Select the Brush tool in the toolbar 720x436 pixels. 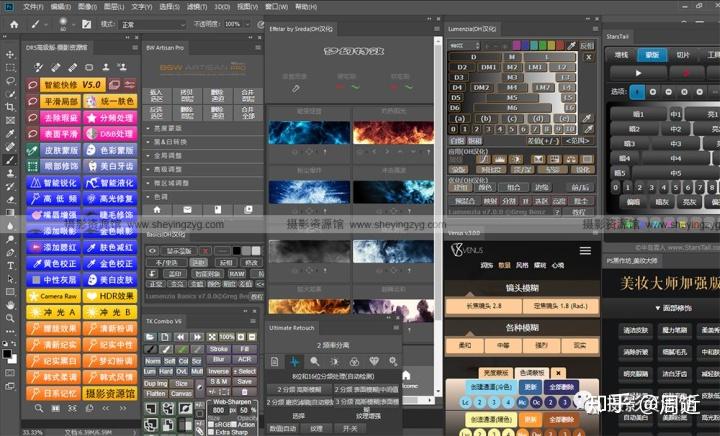click(x=10, y=160)
